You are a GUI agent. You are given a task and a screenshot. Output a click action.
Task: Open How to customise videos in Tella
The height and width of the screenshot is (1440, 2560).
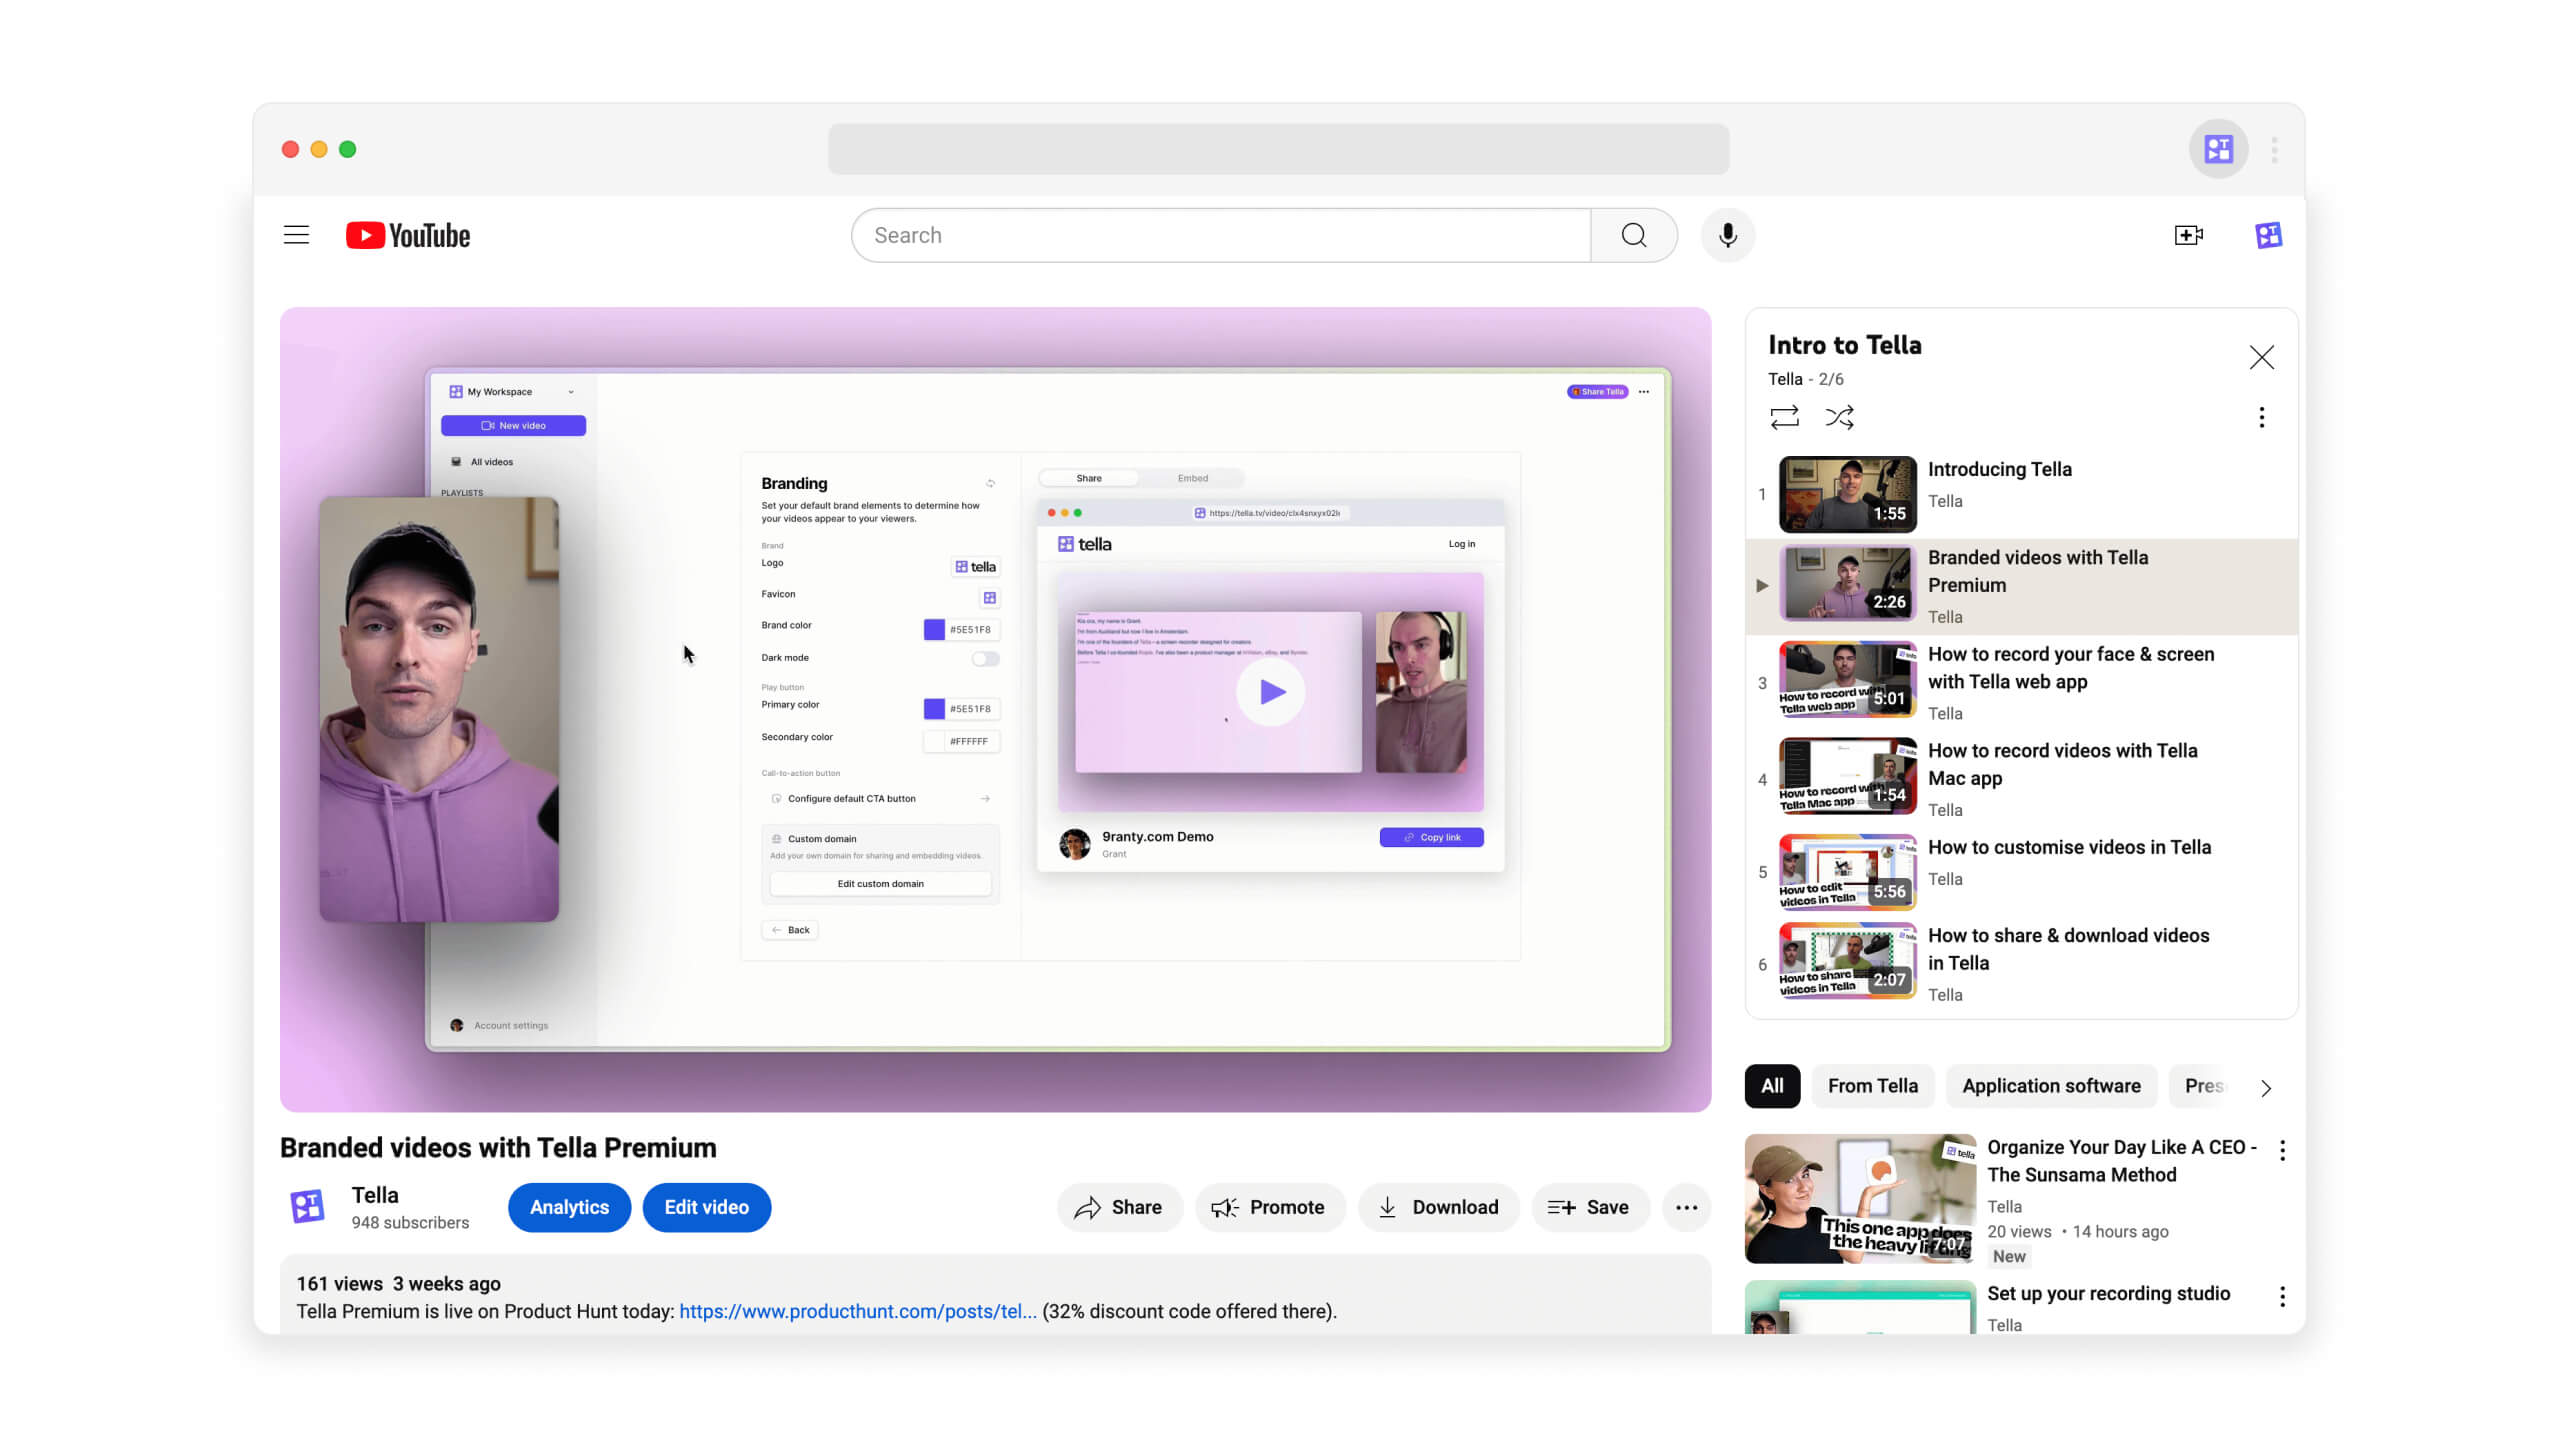click(x=2020, y=871)
